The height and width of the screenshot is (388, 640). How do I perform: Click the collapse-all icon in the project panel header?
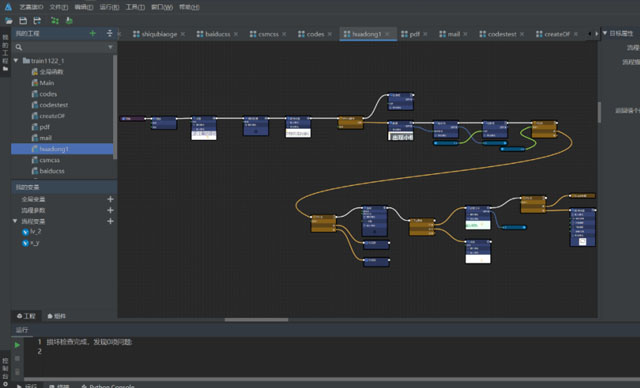click(109, 33)
